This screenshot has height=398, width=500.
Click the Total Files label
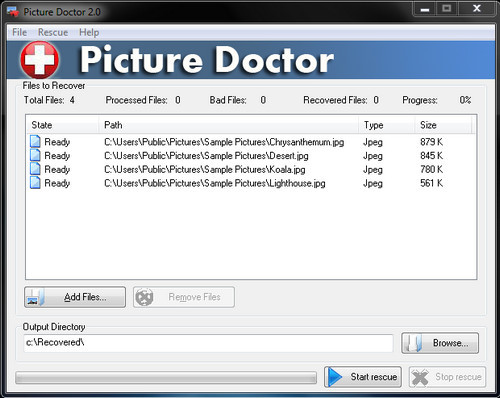44,100
